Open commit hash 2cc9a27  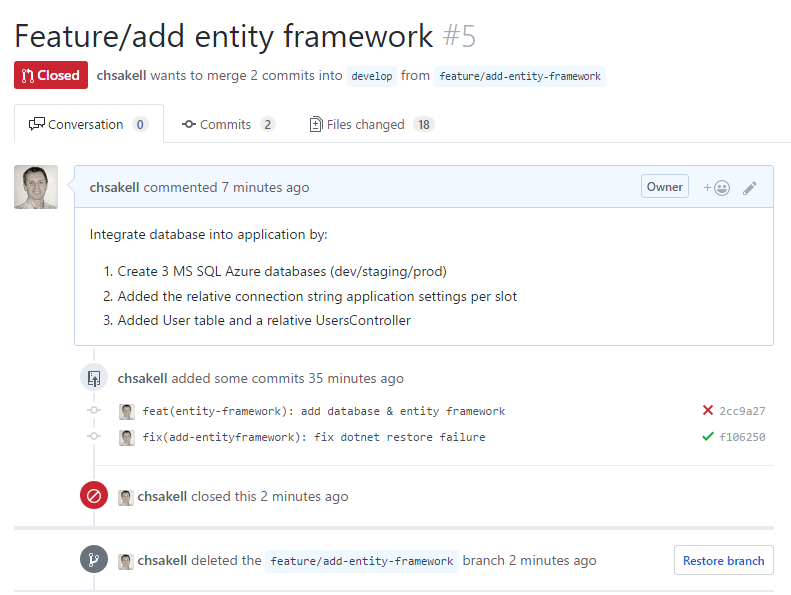(742, 411)
